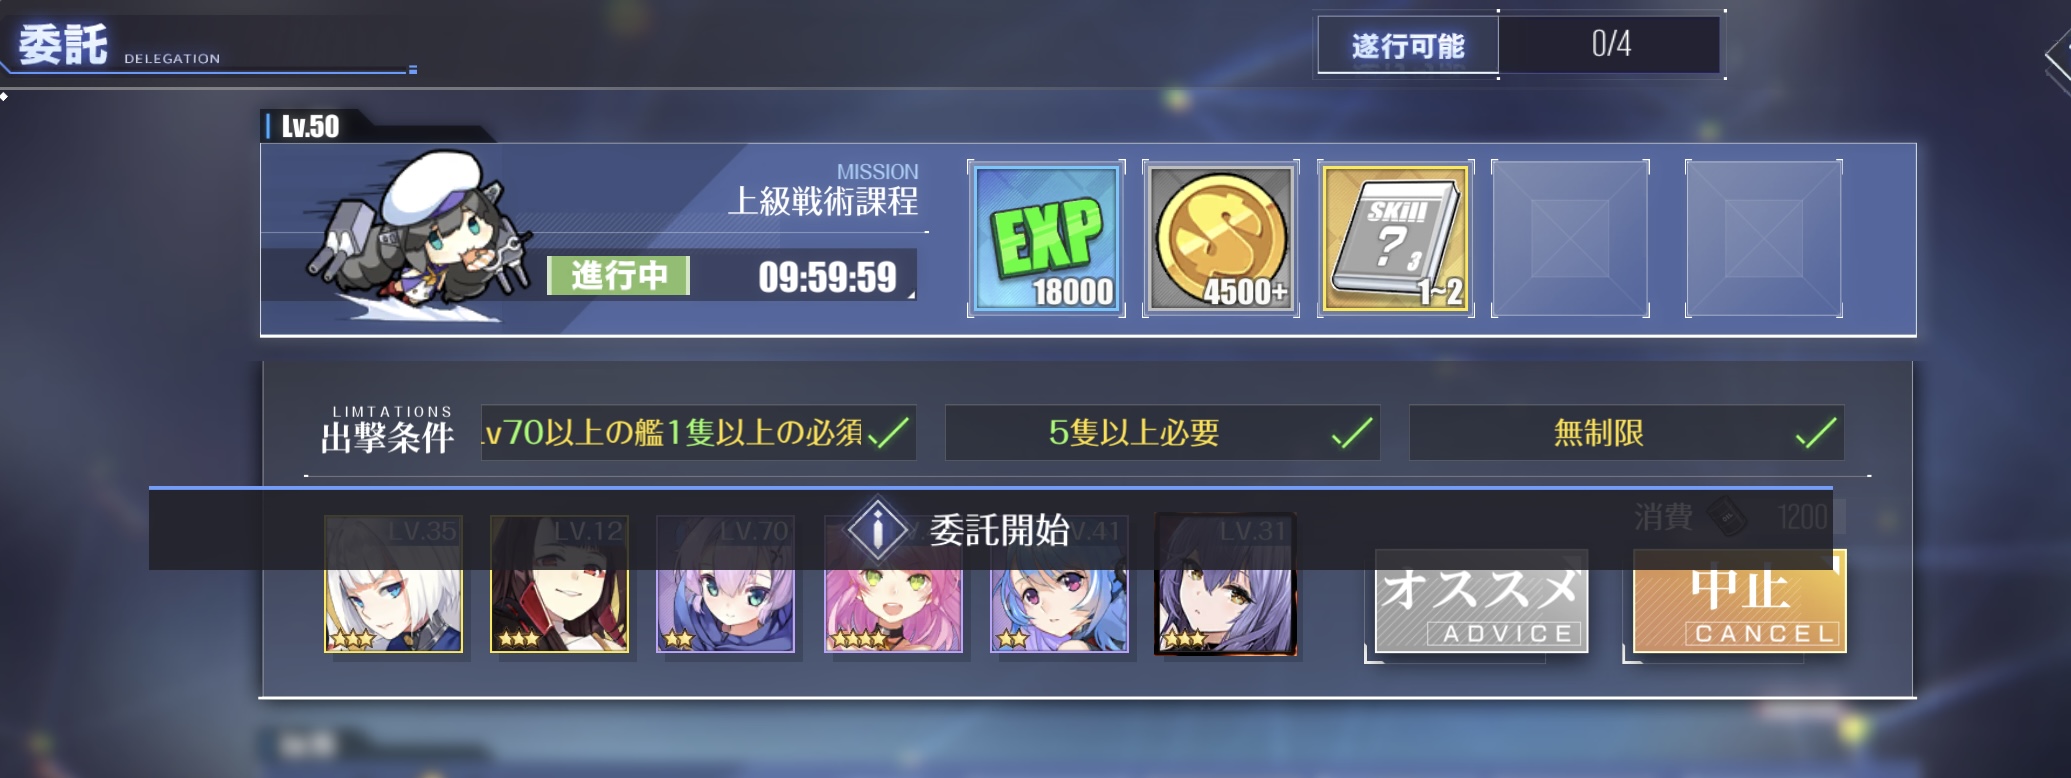Screen dimensions: 2071x778
Task: Click the EXP 18000 reward icon
Action: coord(1046,239)
